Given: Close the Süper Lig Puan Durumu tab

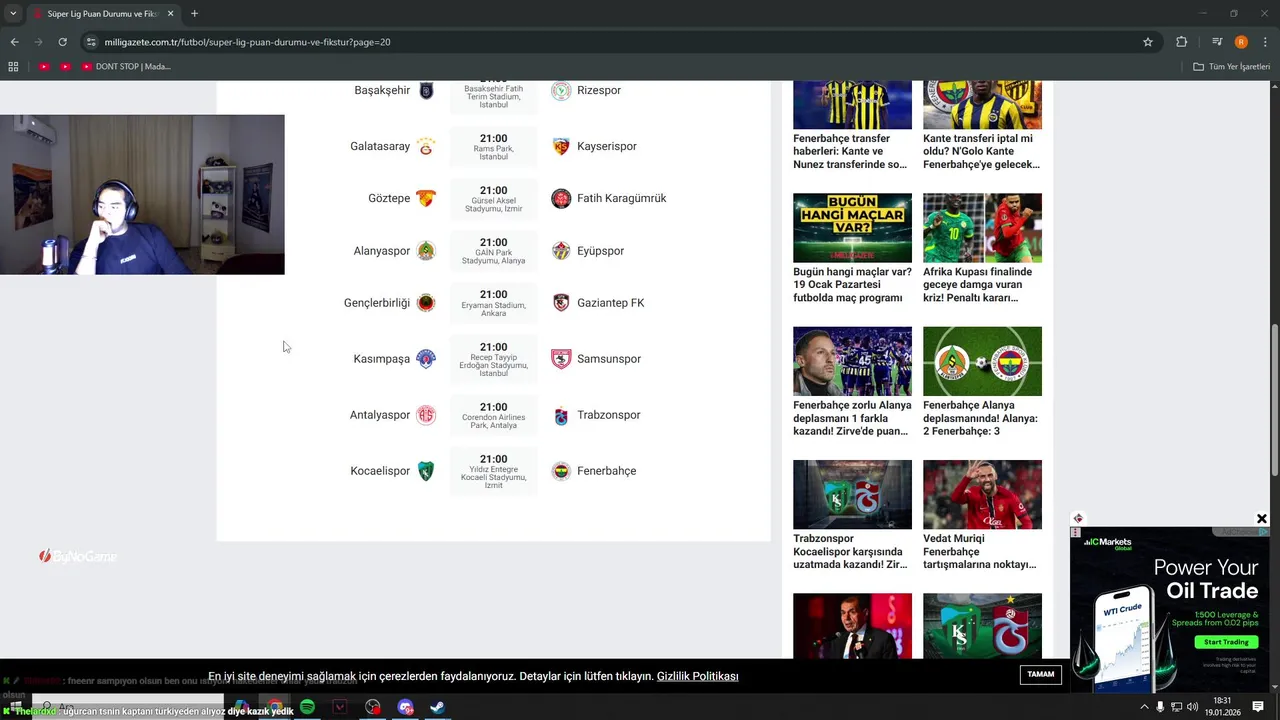Looking at the screenshot, I should pyautogui.click(x=170, y=14).
